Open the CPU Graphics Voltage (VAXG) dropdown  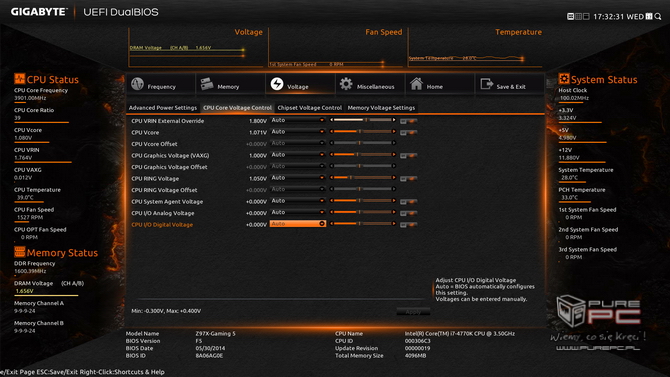coord(298,155)
